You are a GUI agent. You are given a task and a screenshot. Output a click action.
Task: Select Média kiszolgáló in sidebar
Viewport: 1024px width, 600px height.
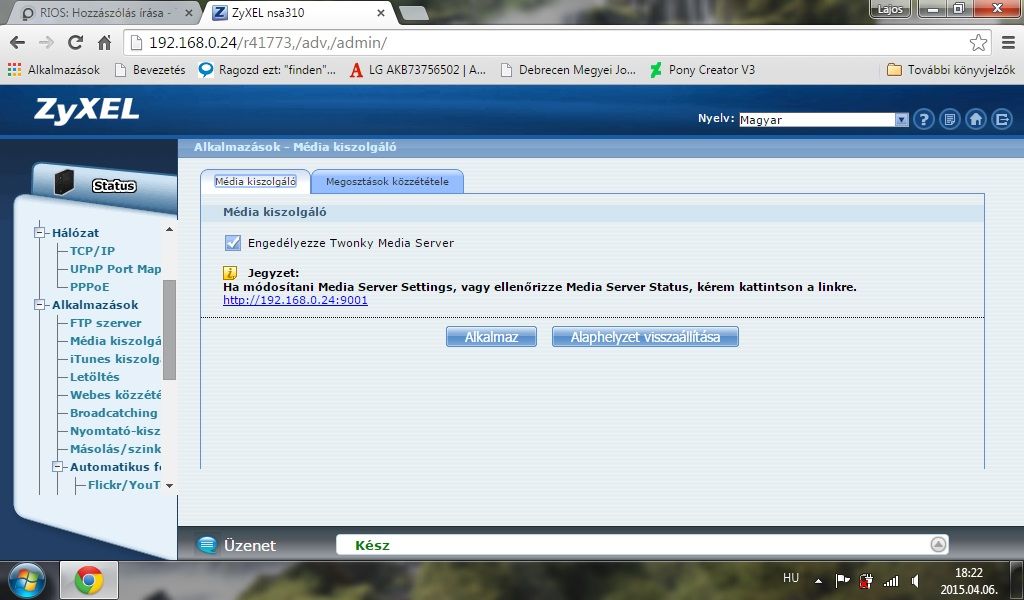point(116,341)
